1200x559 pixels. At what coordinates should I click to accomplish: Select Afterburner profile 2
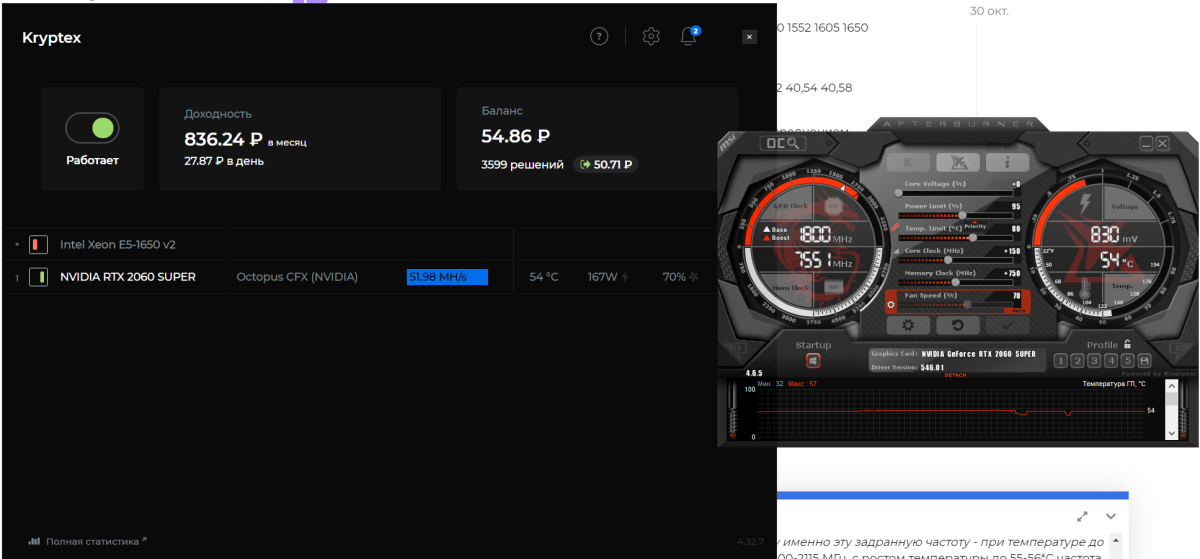1077,360
